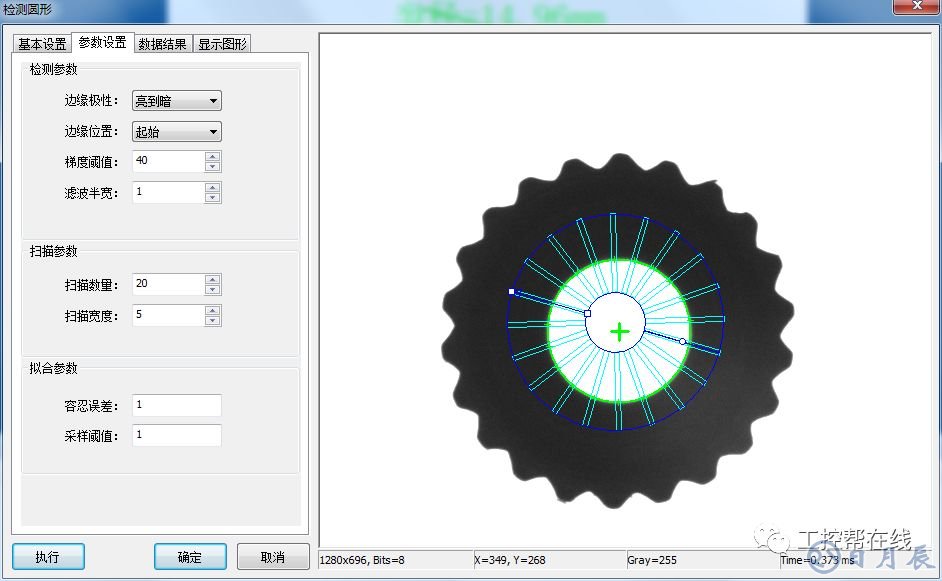Expand the 边缘位置 dropdown

click(177, 132)
